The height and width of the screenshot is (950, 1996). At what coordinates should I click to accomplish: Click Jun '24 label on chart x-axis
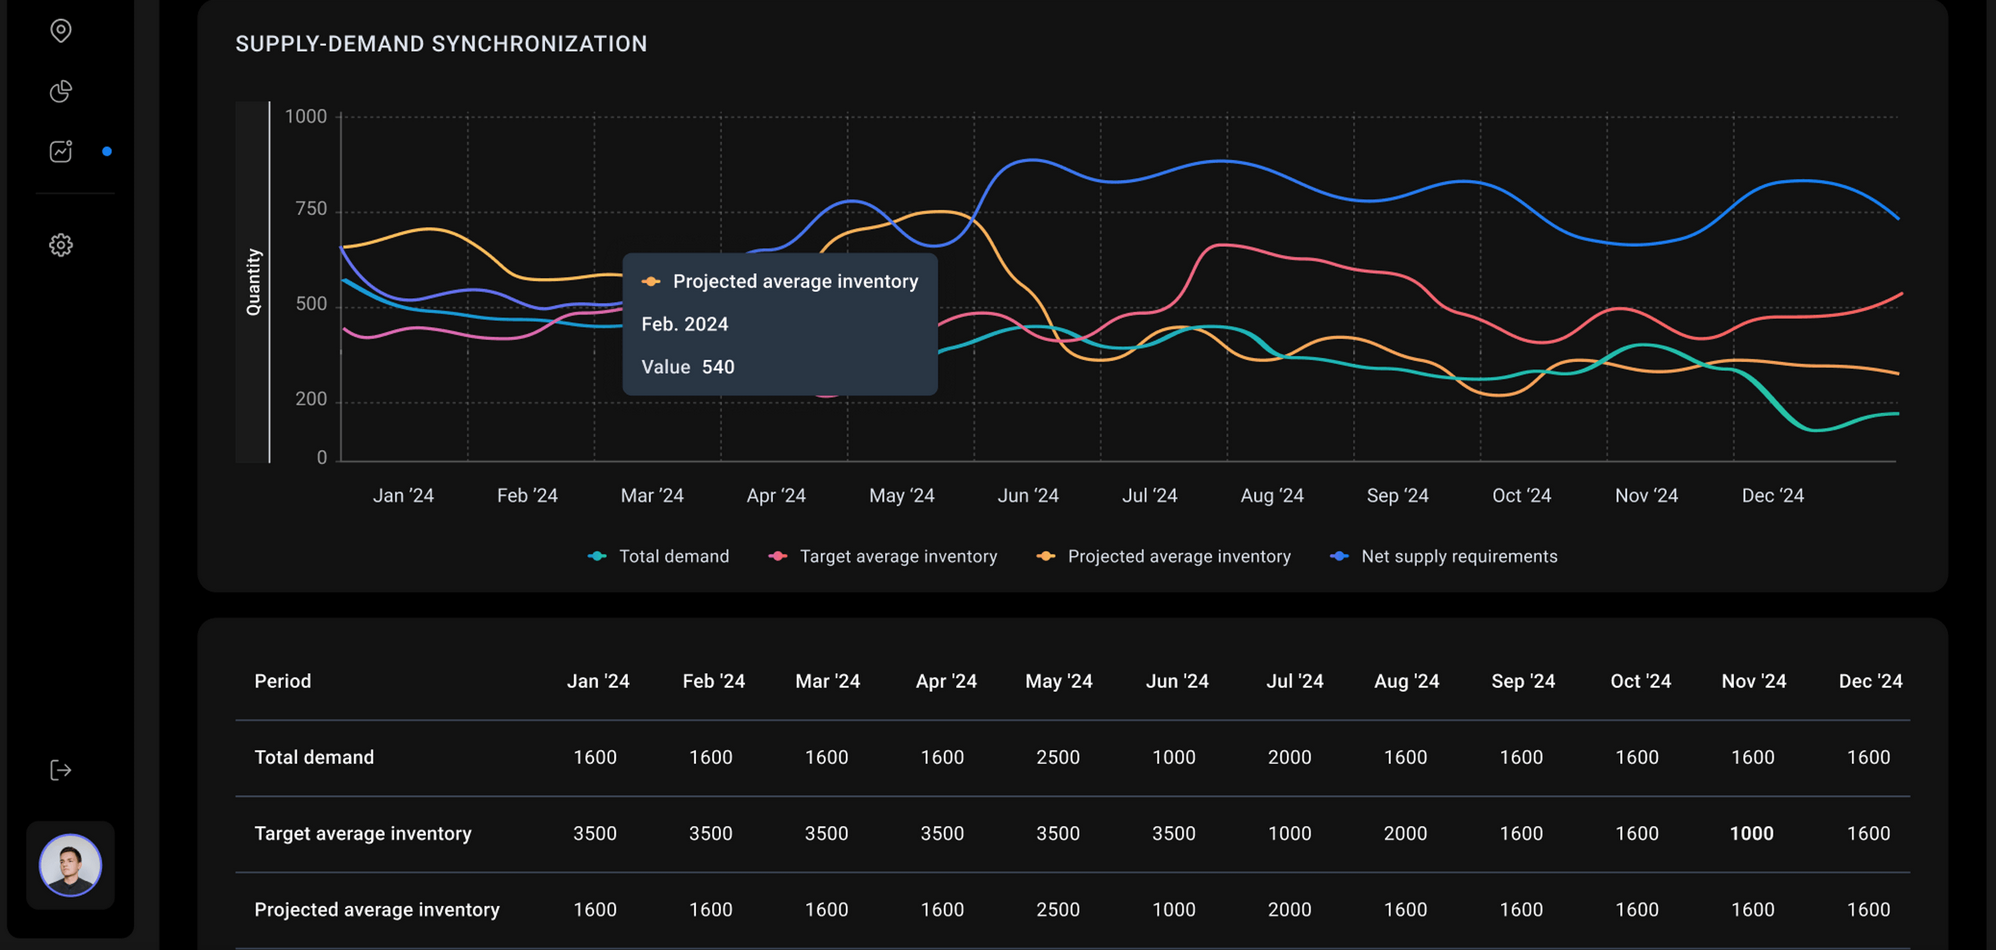1028,496
